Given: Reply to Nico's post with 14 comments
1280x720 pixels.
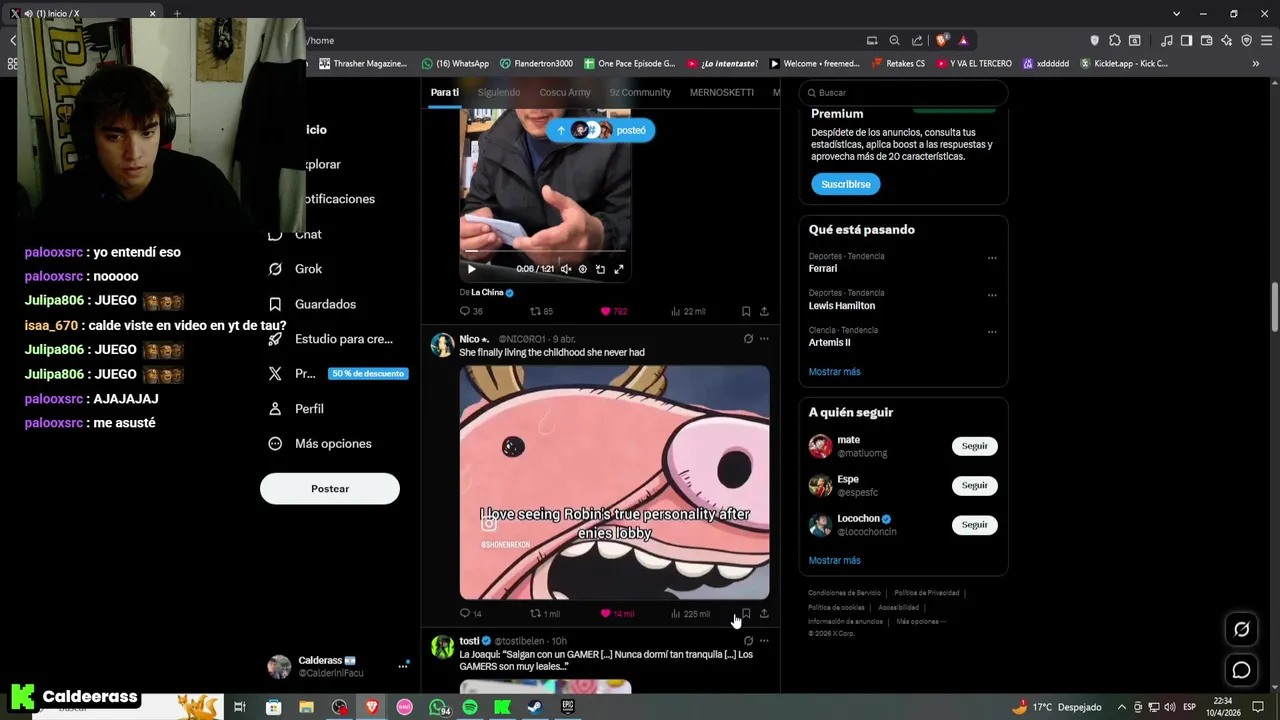Looking at the screenshot, I should (x=470, y=613).
